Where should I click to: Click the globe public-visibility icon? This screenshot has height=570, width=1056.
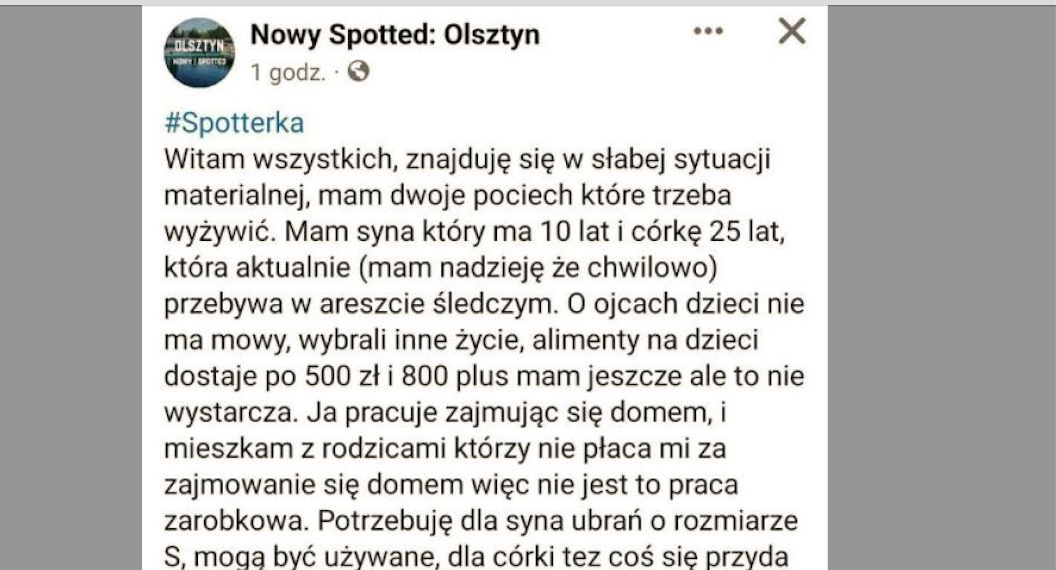pos(360,72)
